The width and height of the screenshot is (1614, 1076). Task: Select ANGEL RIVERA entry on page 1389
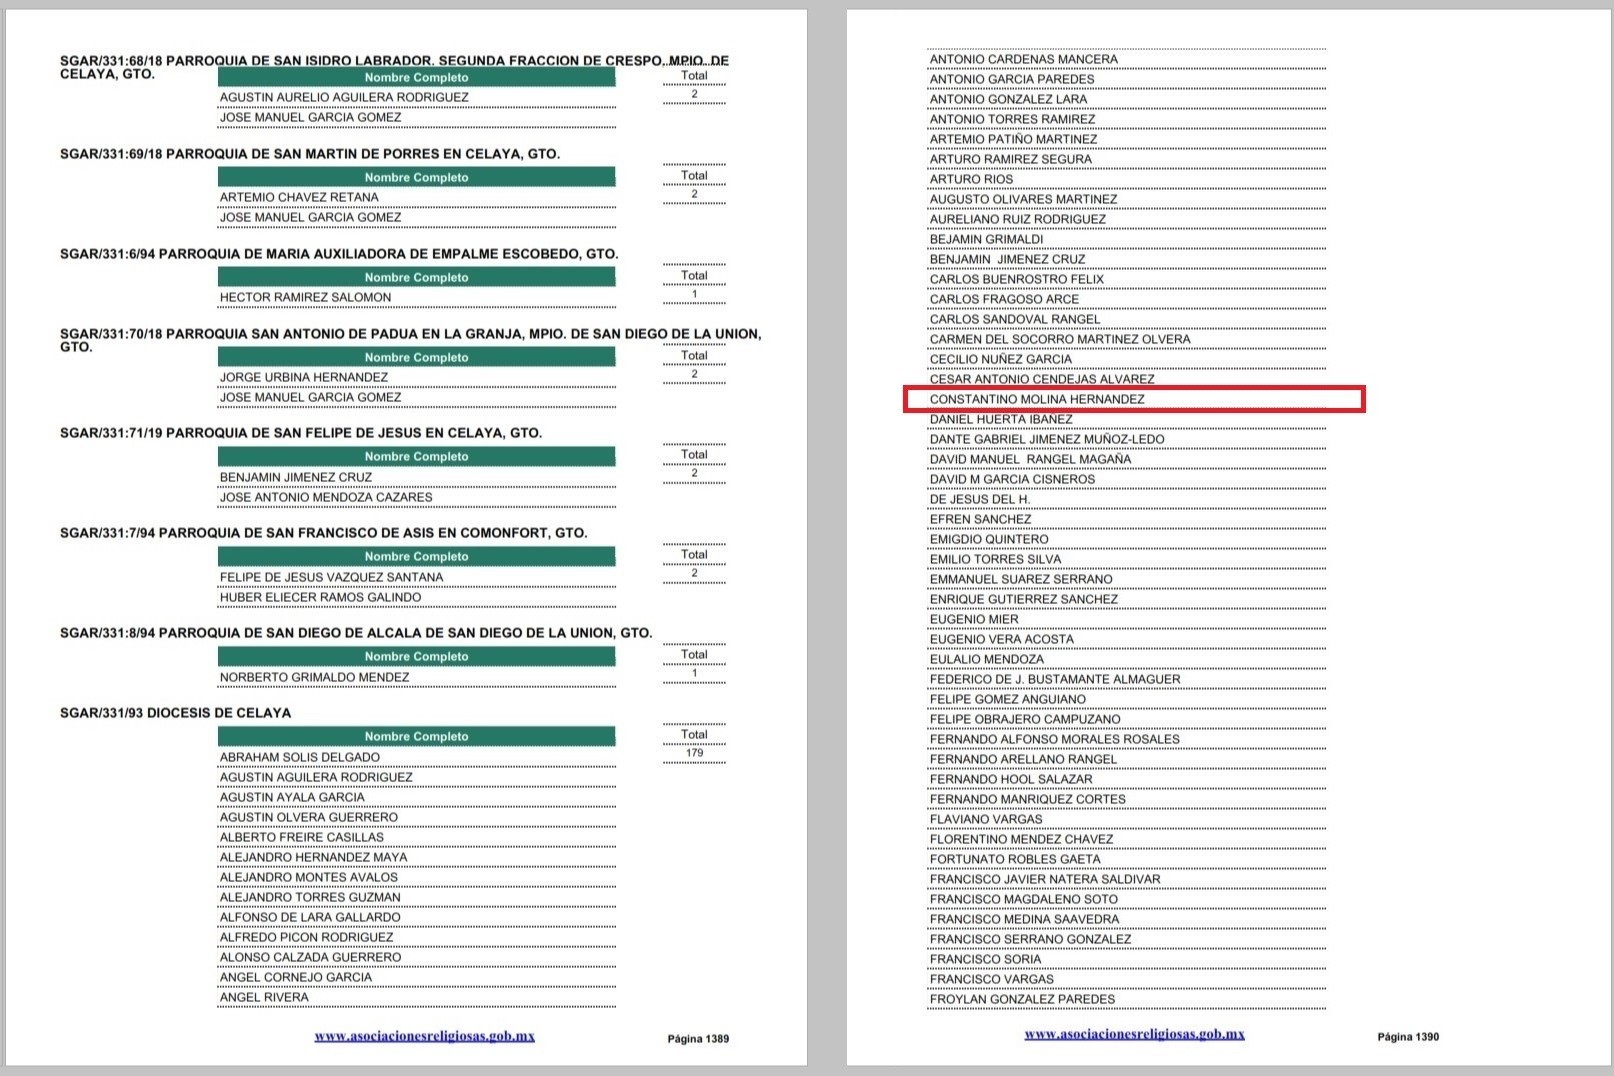(264, 997)
